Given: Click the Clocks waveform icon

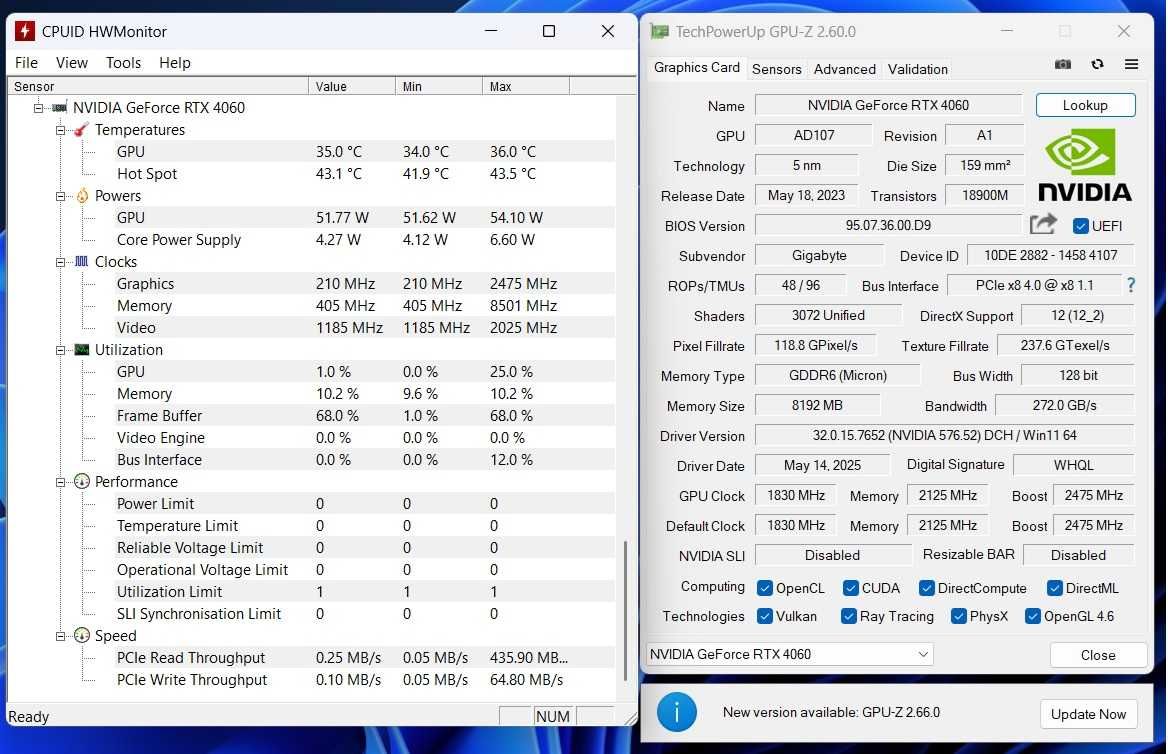Looking at the screenshot, I should (82, 262).
